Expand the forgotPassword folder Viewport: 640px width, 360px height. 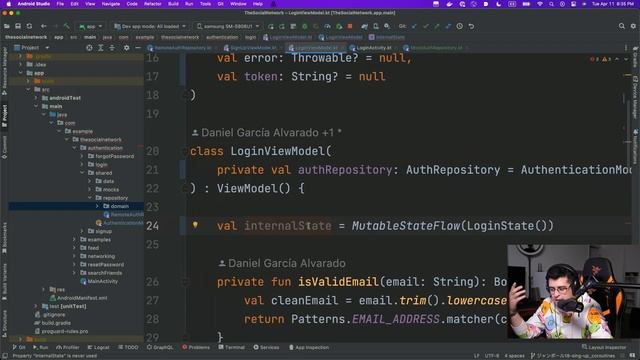click(x=82, y=156)
